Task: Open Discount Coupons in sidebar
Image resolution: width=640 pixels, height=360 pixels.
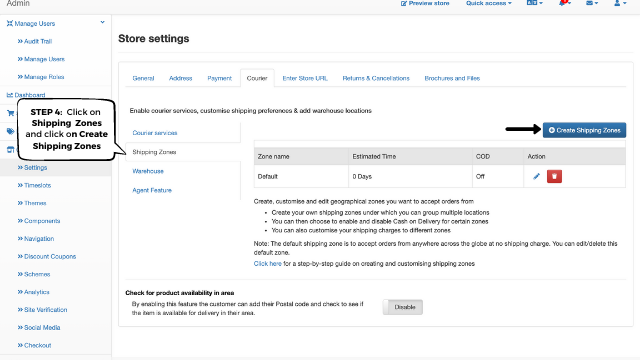Action: (50, 256)
